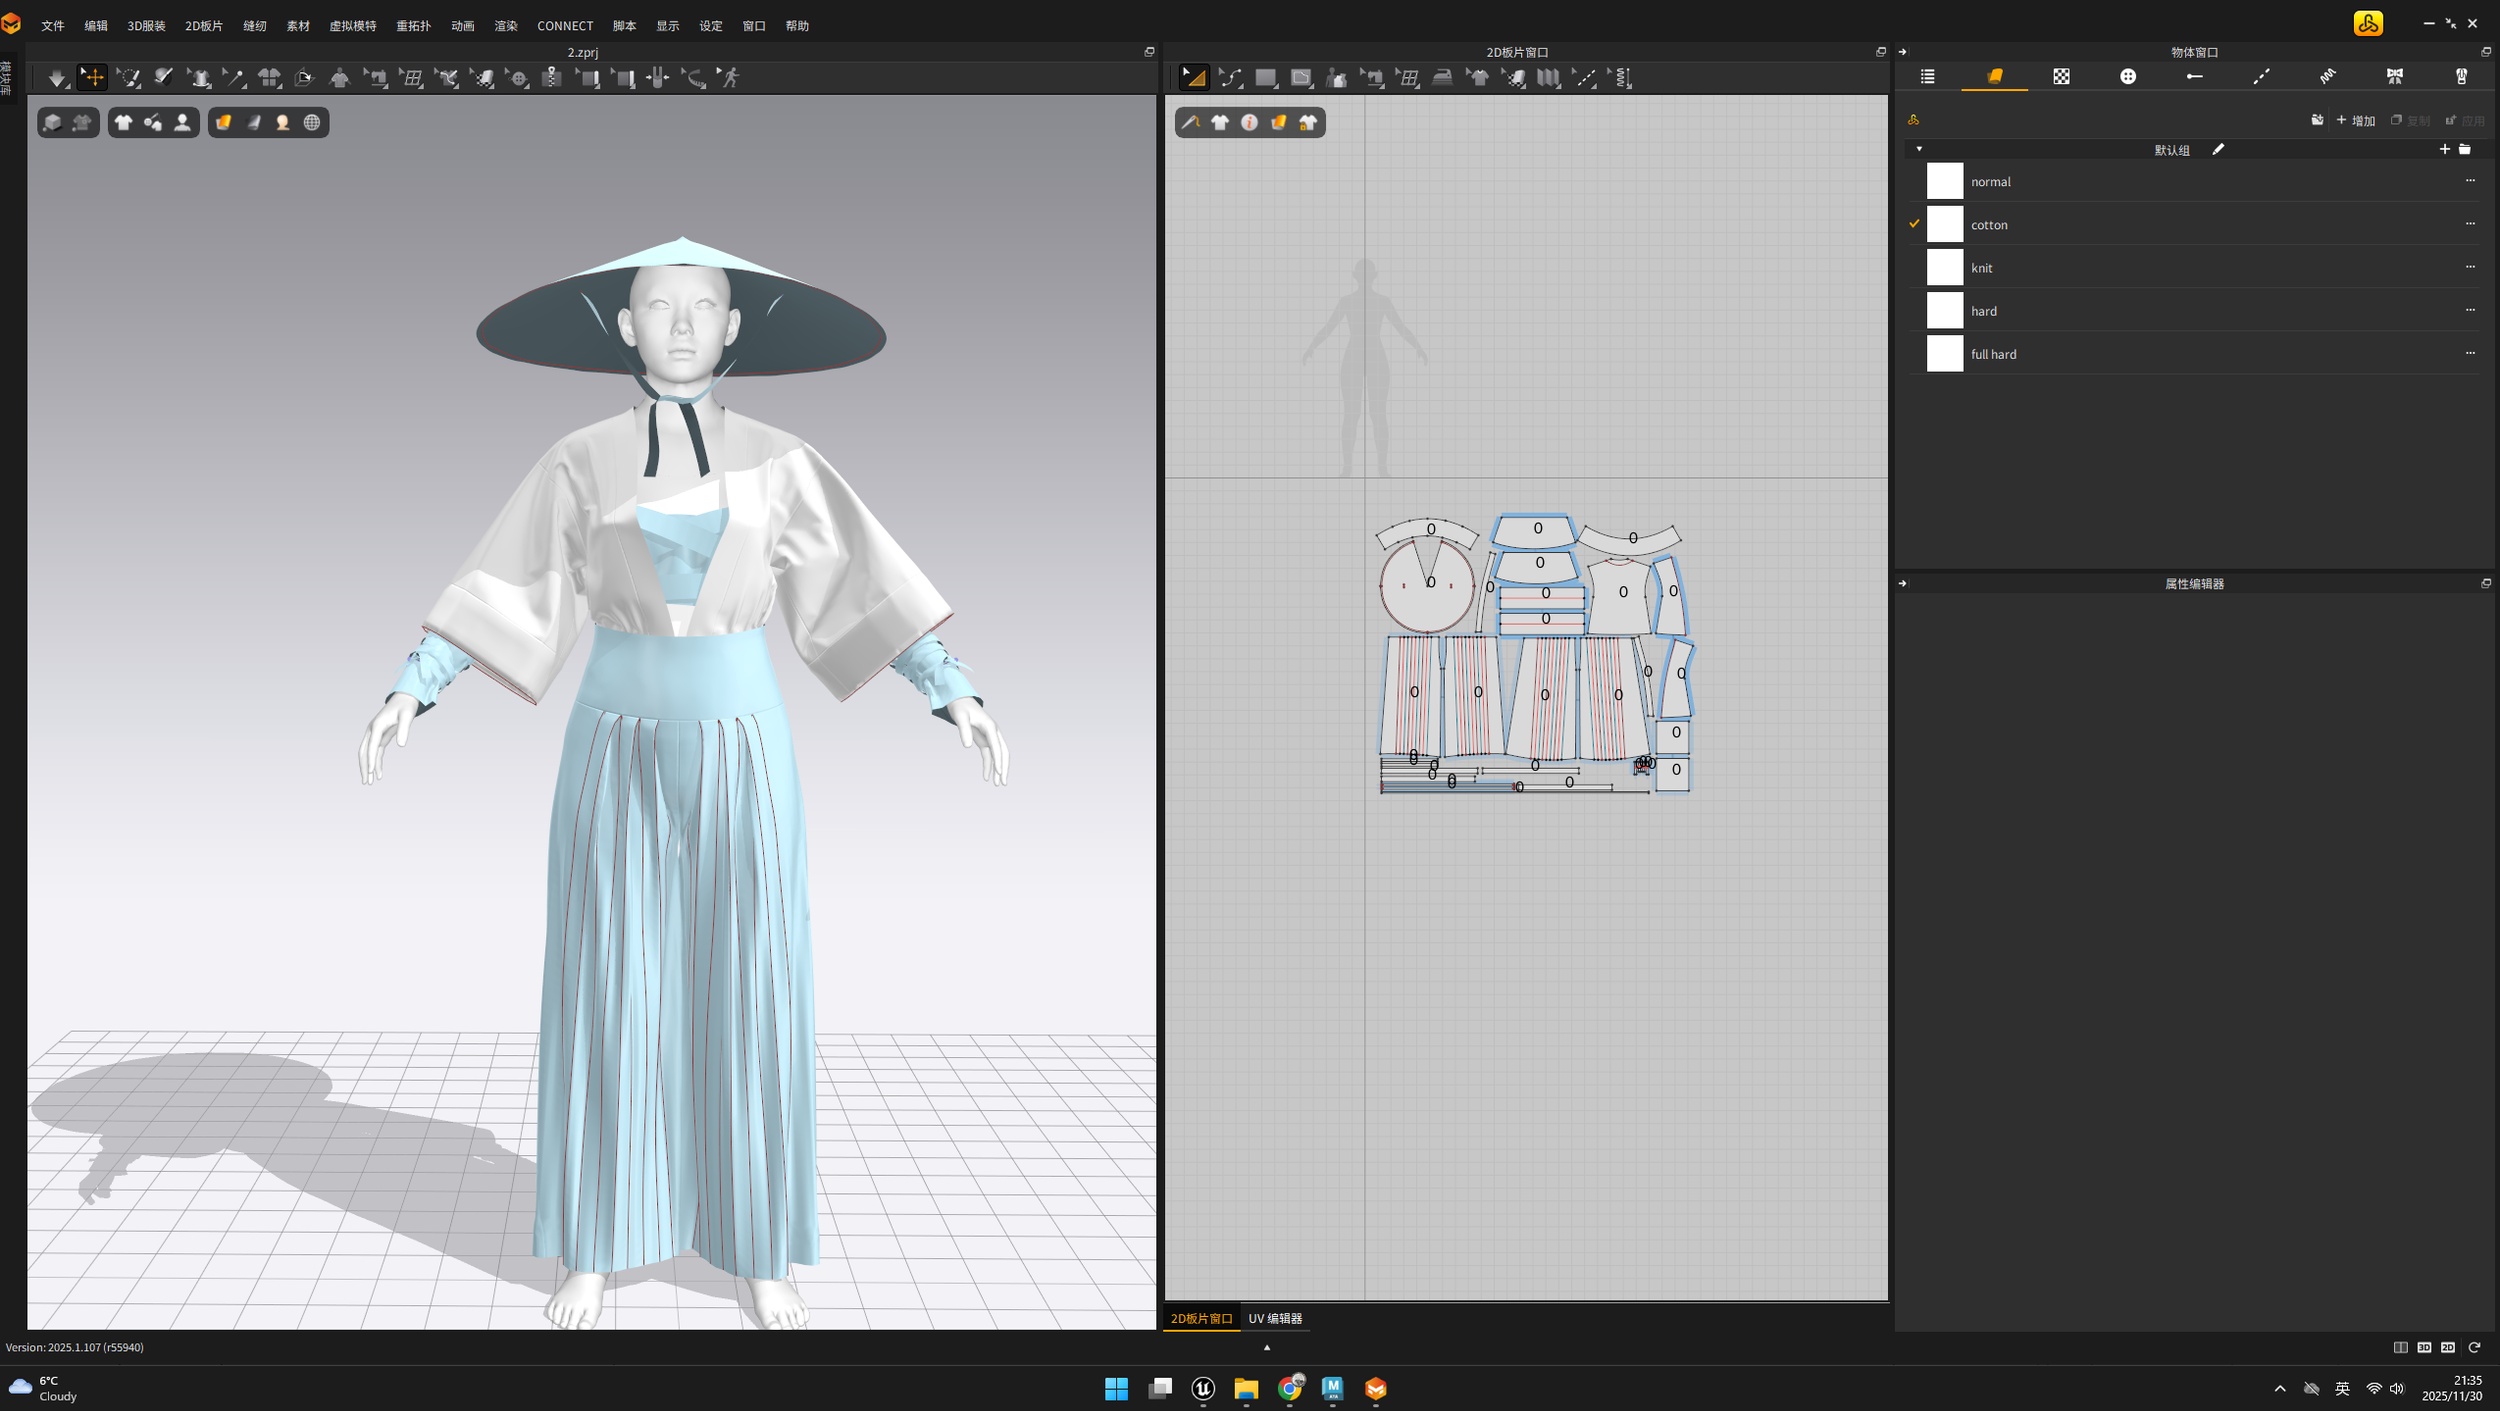Image resolution: width=2500 pixels, height=1411 pixels.
Task: Click the 增加 add fabric button
Action: (2357, 120)
